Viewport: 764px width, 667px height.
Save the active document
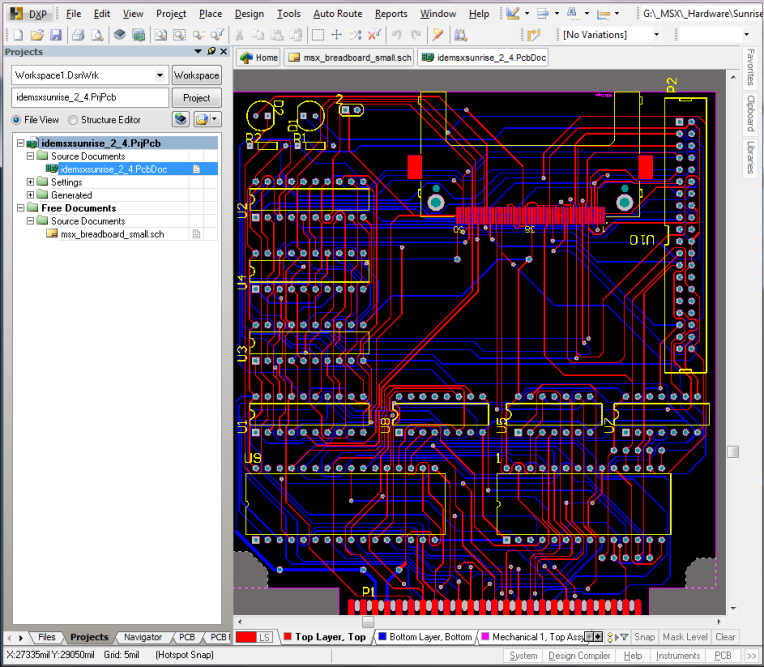56,35
